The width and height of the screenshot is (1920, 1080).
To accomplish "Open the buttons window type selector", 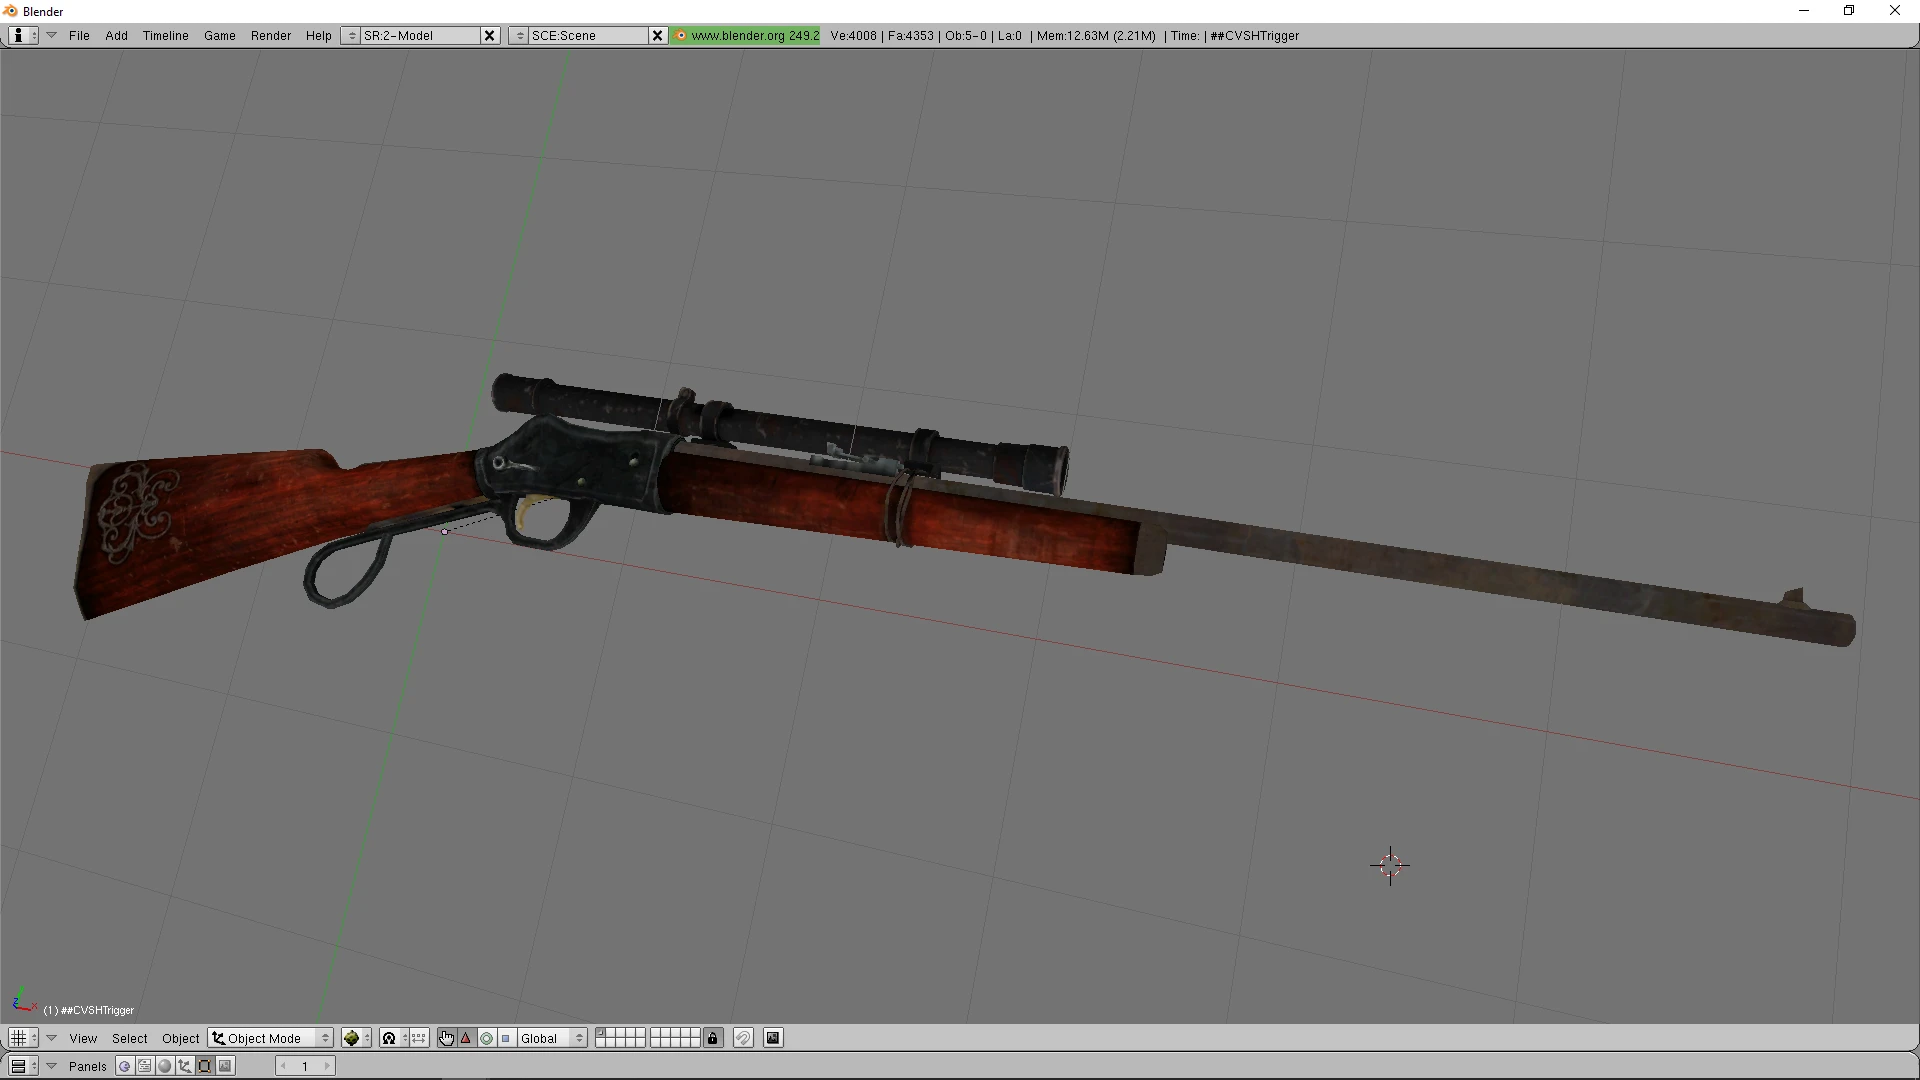I will (22, 1066).
